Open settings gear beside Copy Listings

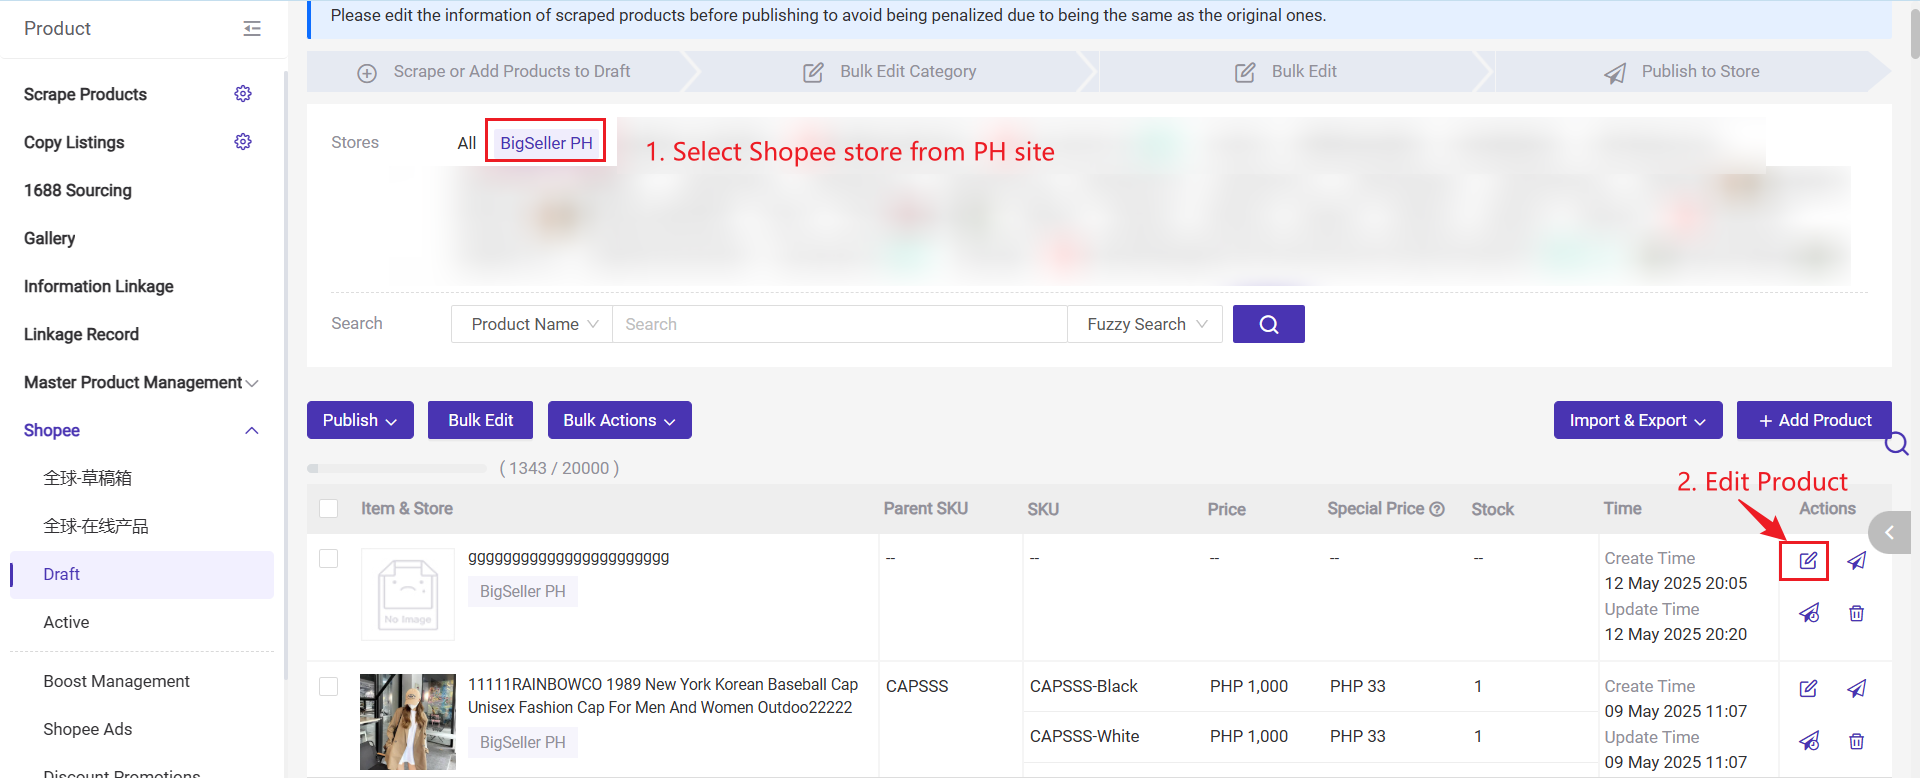243,142
